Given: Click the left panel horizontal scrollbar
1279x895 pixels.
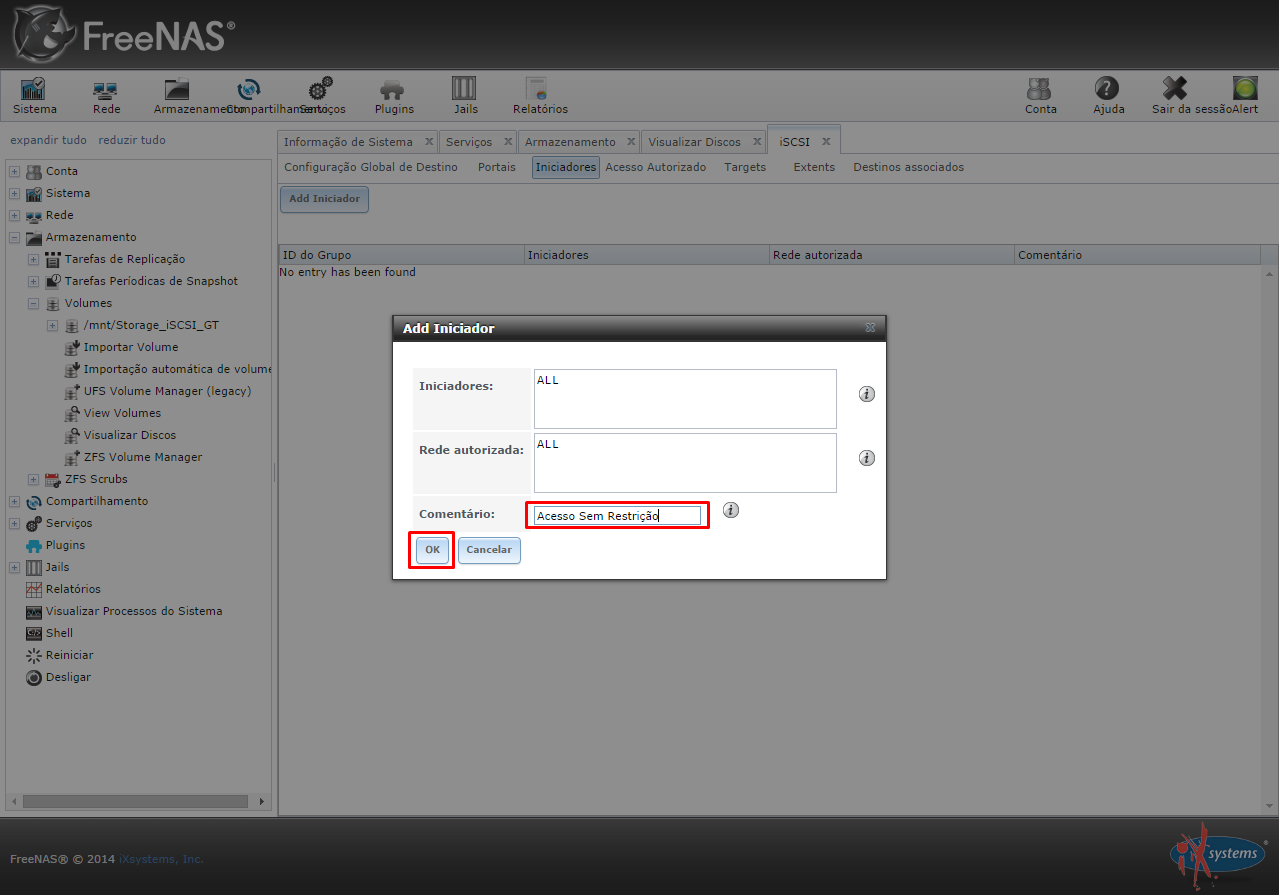Looking at the screenshot, I should point(134,801).
